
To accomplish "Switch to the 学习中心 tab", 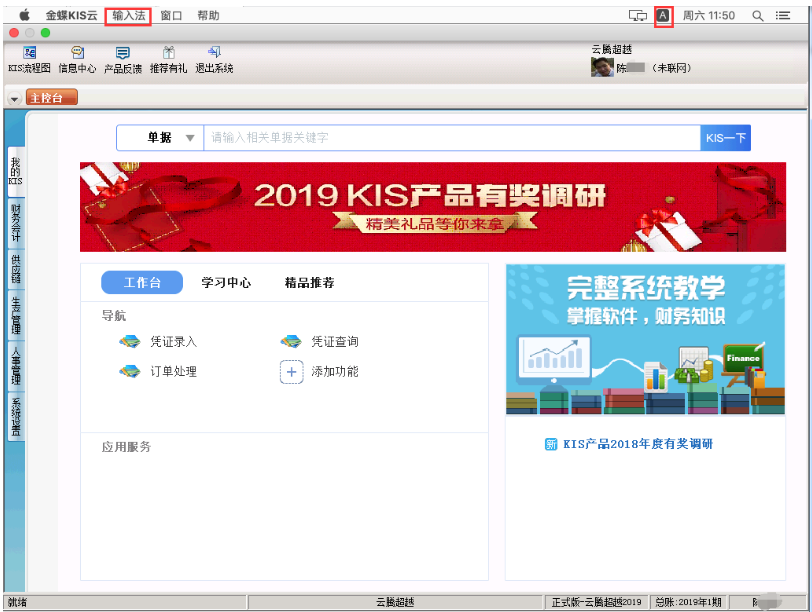I will (226, 283).
